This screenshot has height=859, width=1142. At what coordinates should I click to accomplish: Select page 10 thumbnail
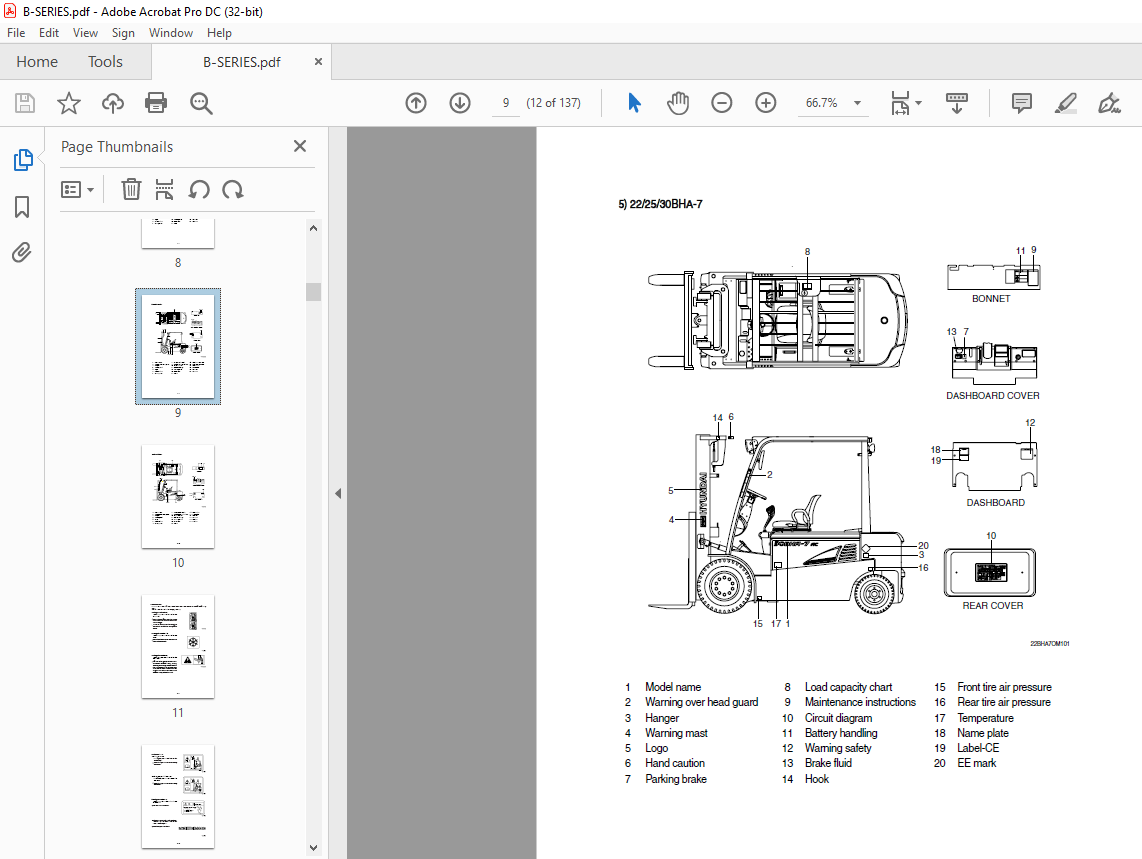[x=178, y=496]
